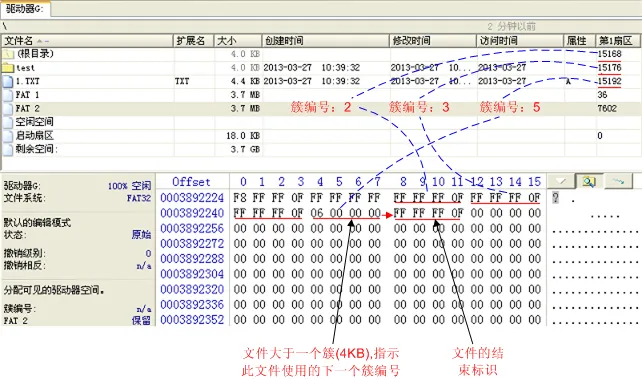Screen dimensions: 642x379
Task: Click the 100% 空闲 value in info panel
Action: [129, 186]
